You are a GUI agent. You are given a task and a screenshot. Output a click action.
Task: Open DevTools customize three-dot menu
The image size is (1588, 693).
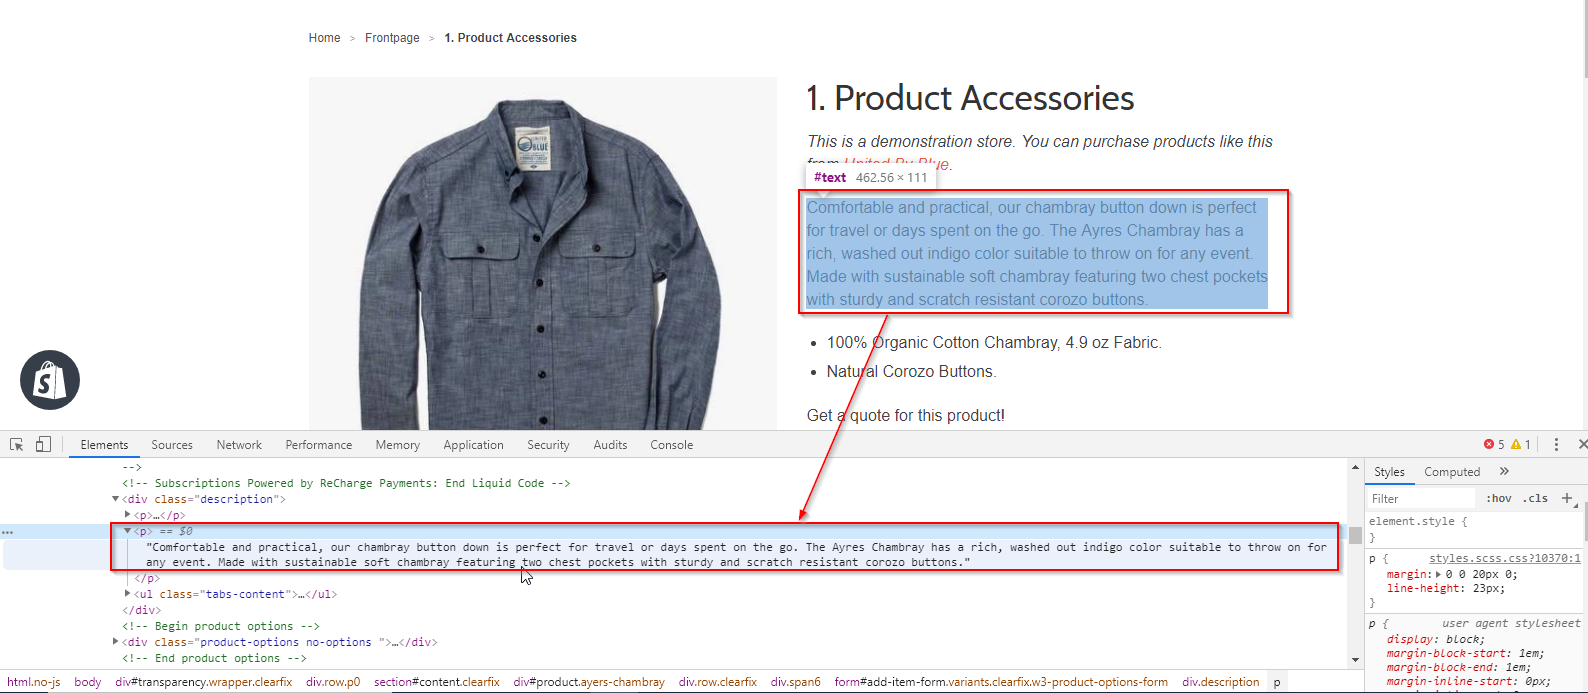pos(1556,444)
